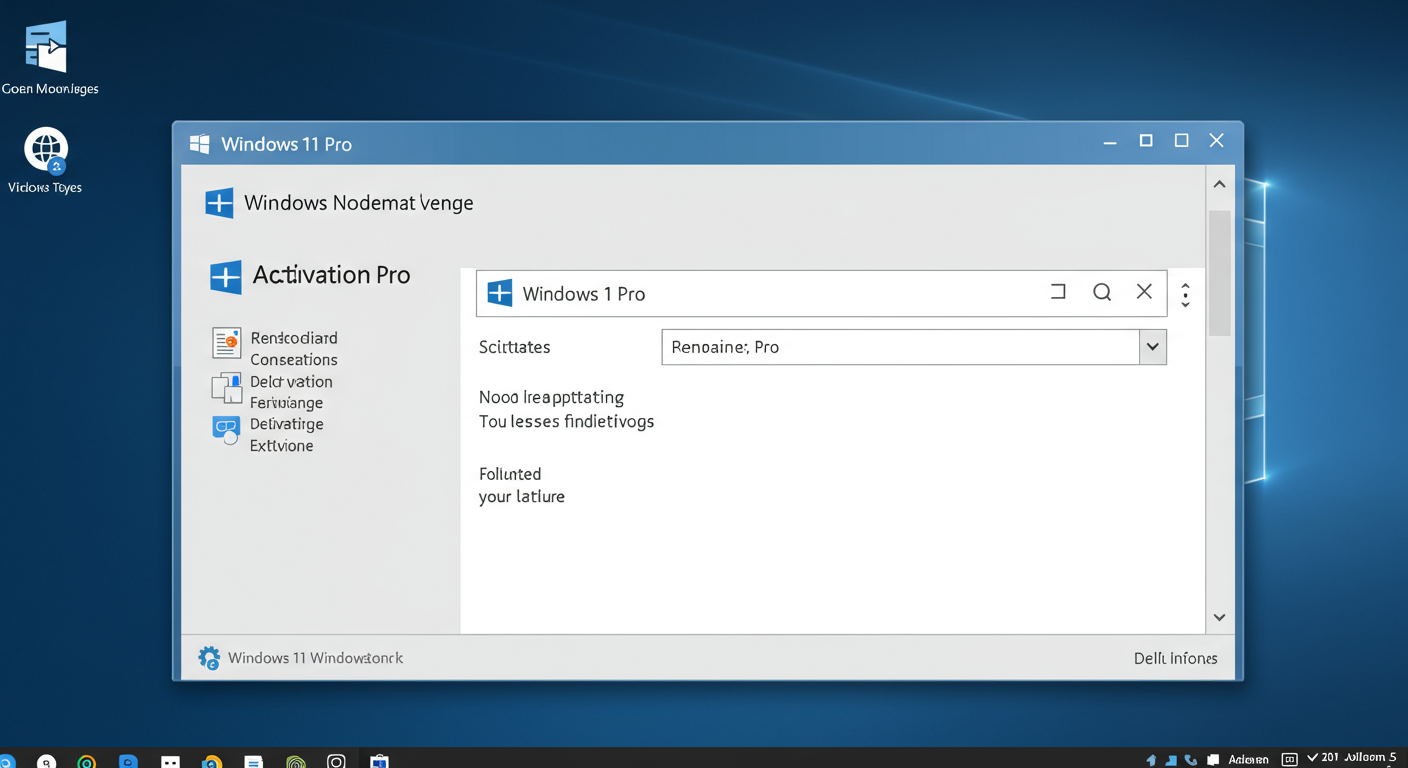1408x768 pixels.
Task: Click the search magnifier in the Windows 1 Pro bar
Action: click(x=1102, y=292)
